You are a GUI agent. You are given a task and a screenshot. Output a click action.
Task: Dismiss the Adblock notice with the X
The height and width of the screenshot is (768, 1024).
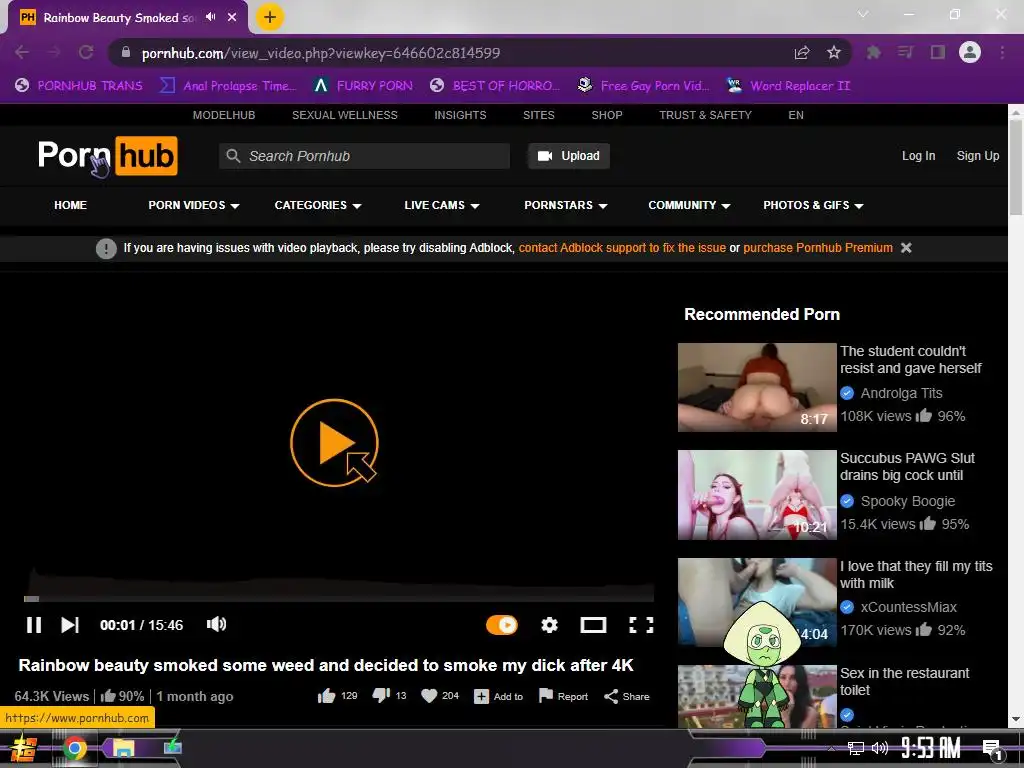click(906, 248)
